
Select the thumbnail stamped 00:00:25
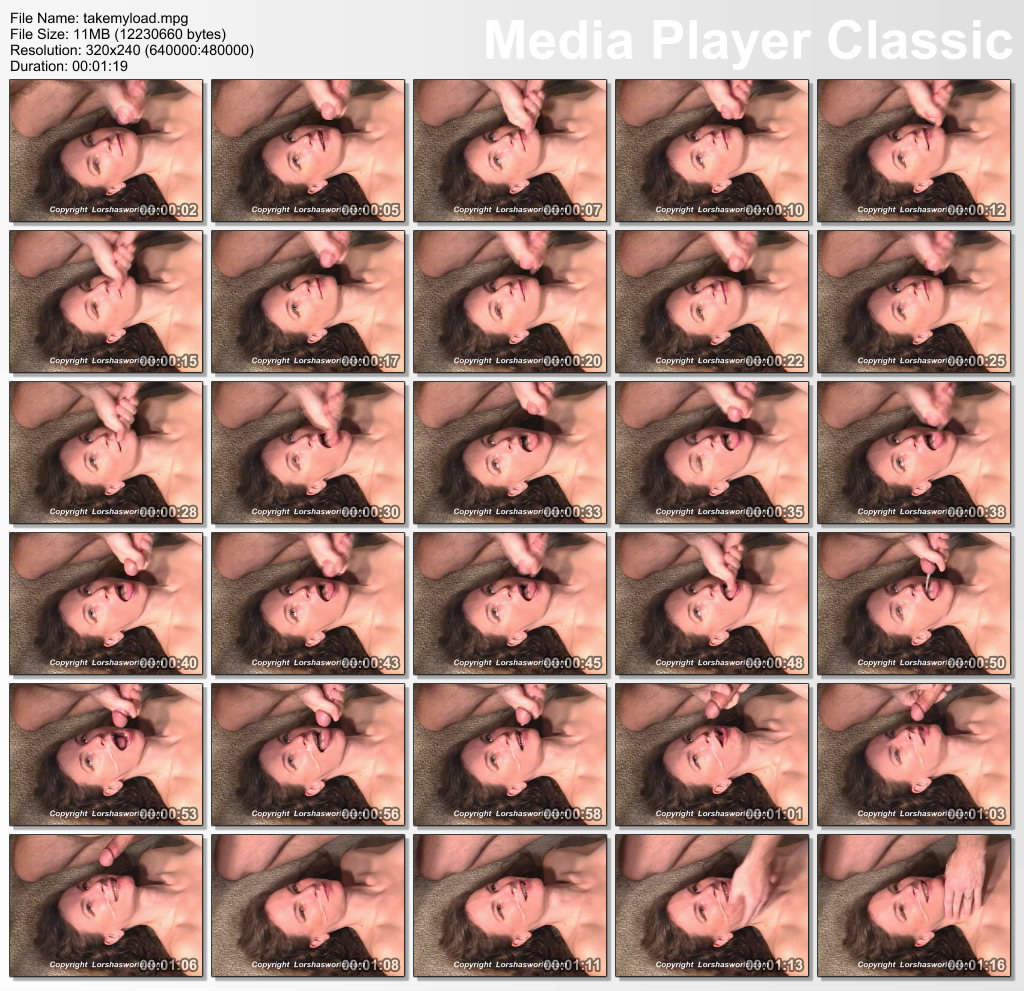tap(913, 301)
